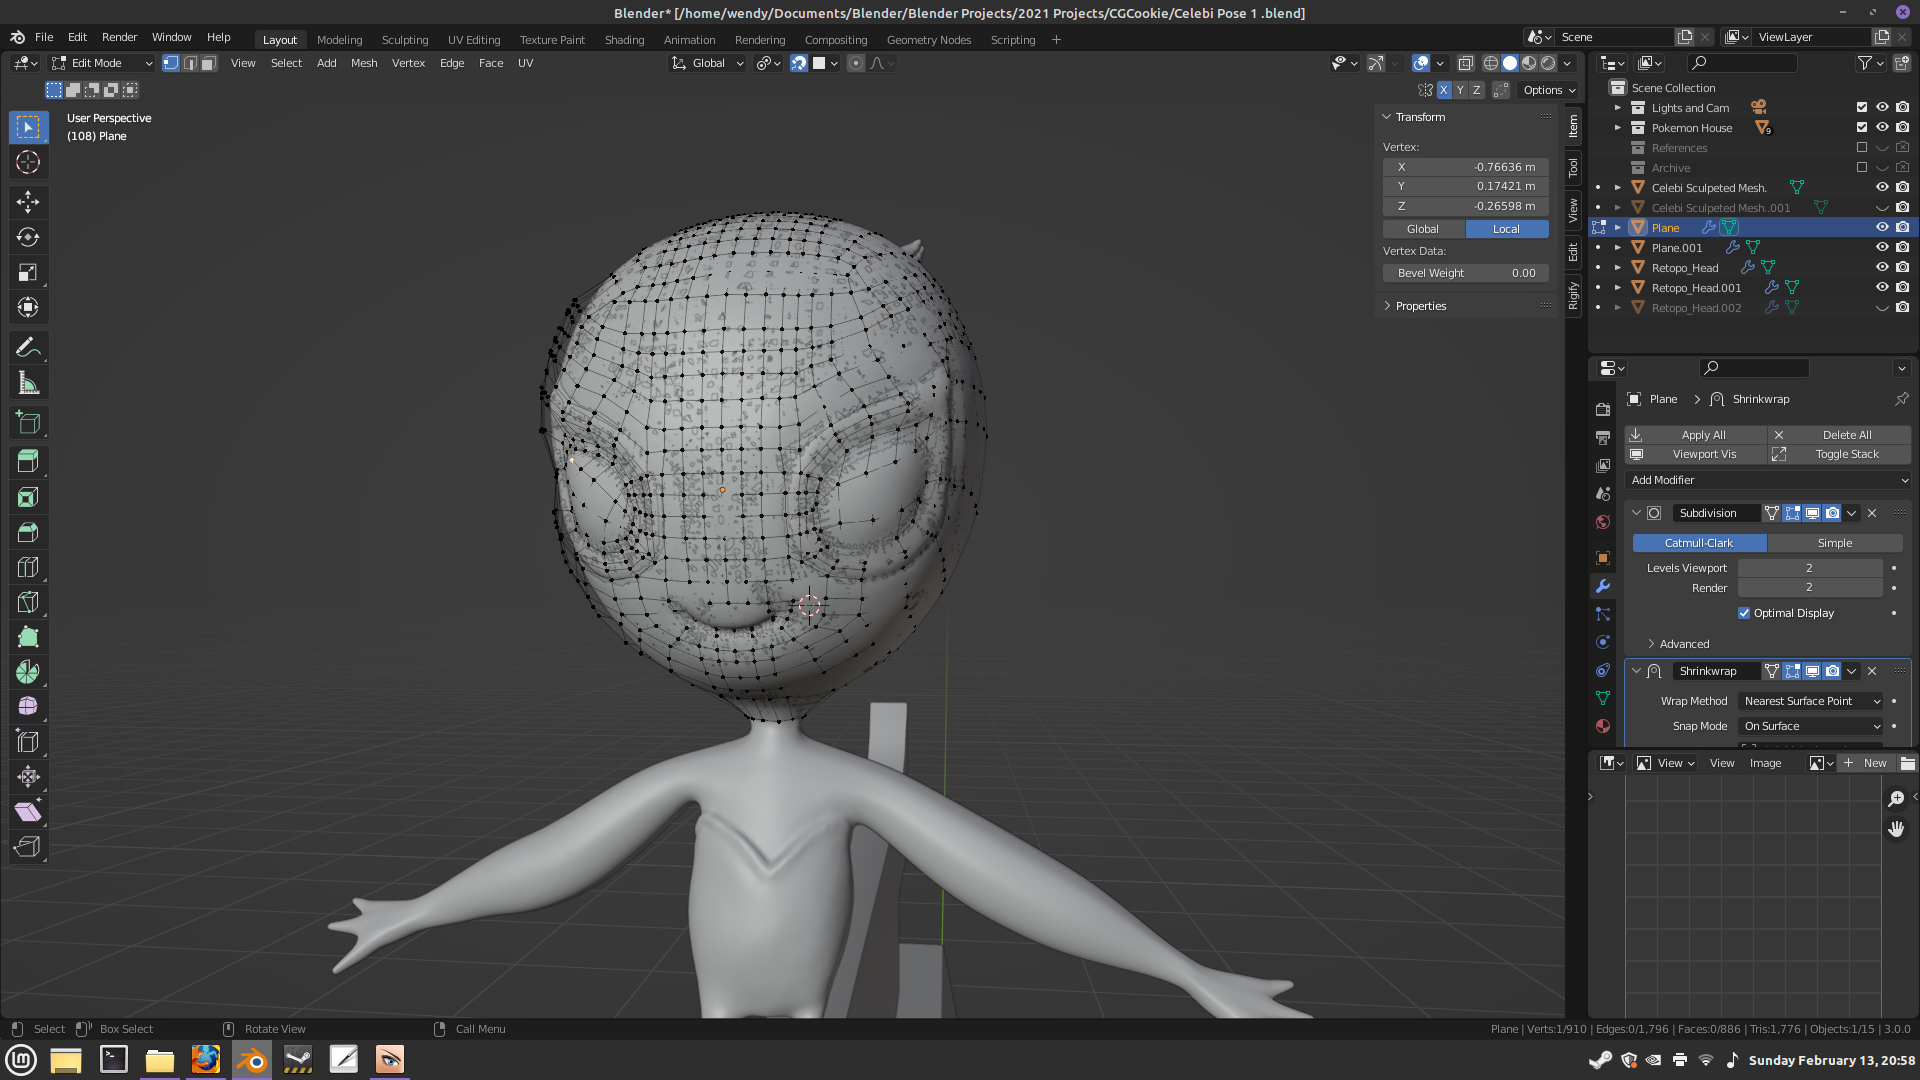Select the Scale tool in toolbar

coord(28,272)
